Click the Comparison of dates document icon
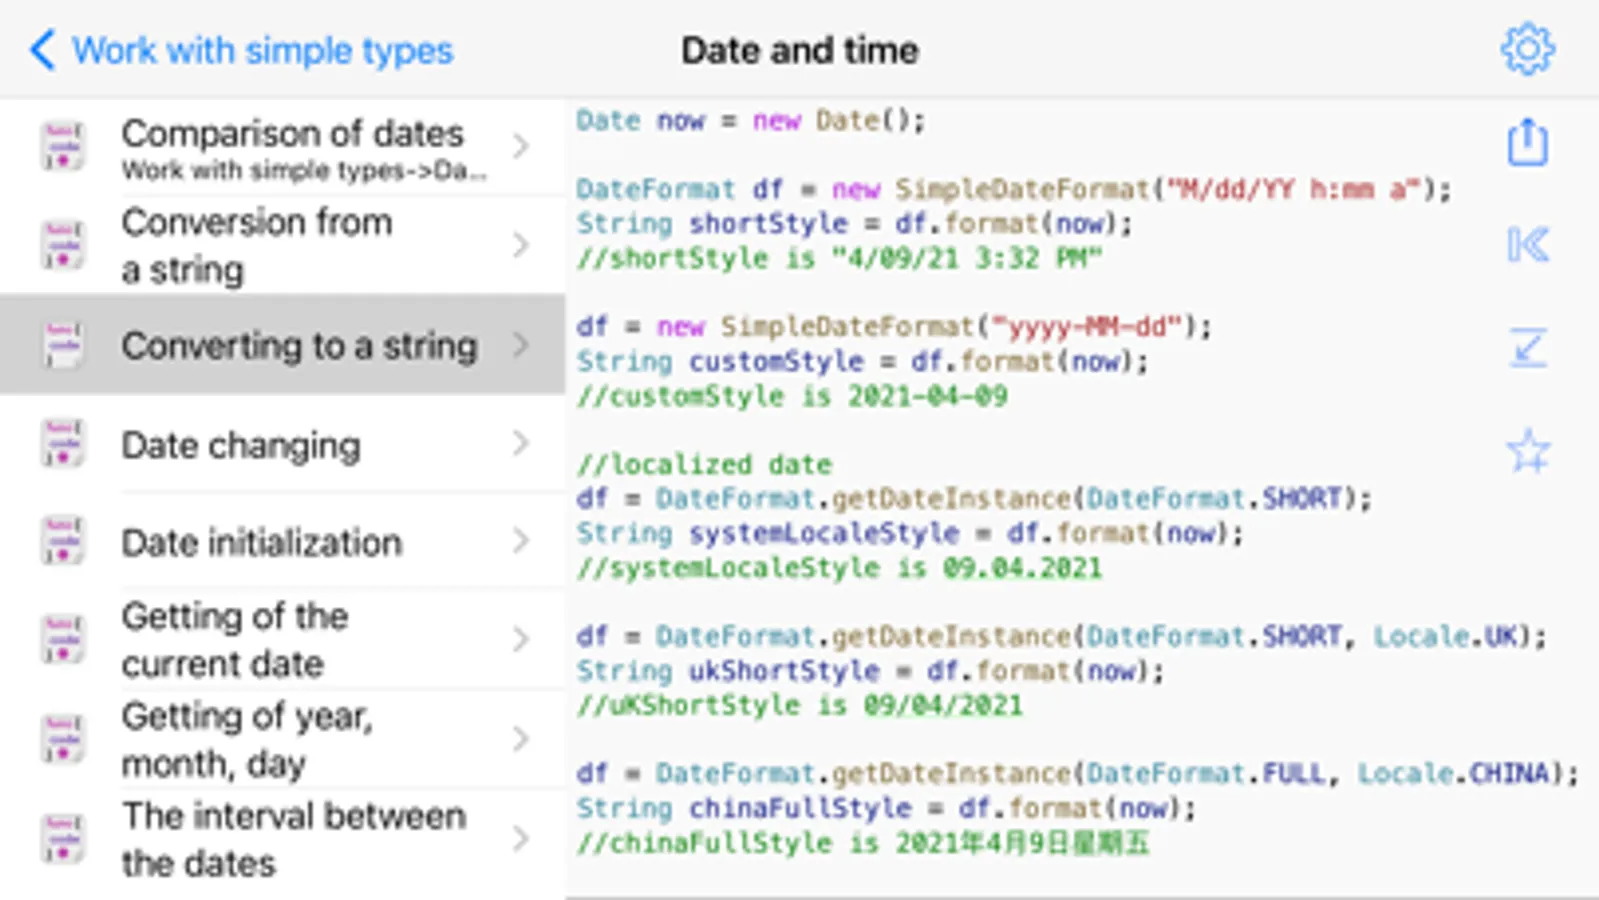The height and width of the screenshot is (900, 1599). (x=62, y=146)
